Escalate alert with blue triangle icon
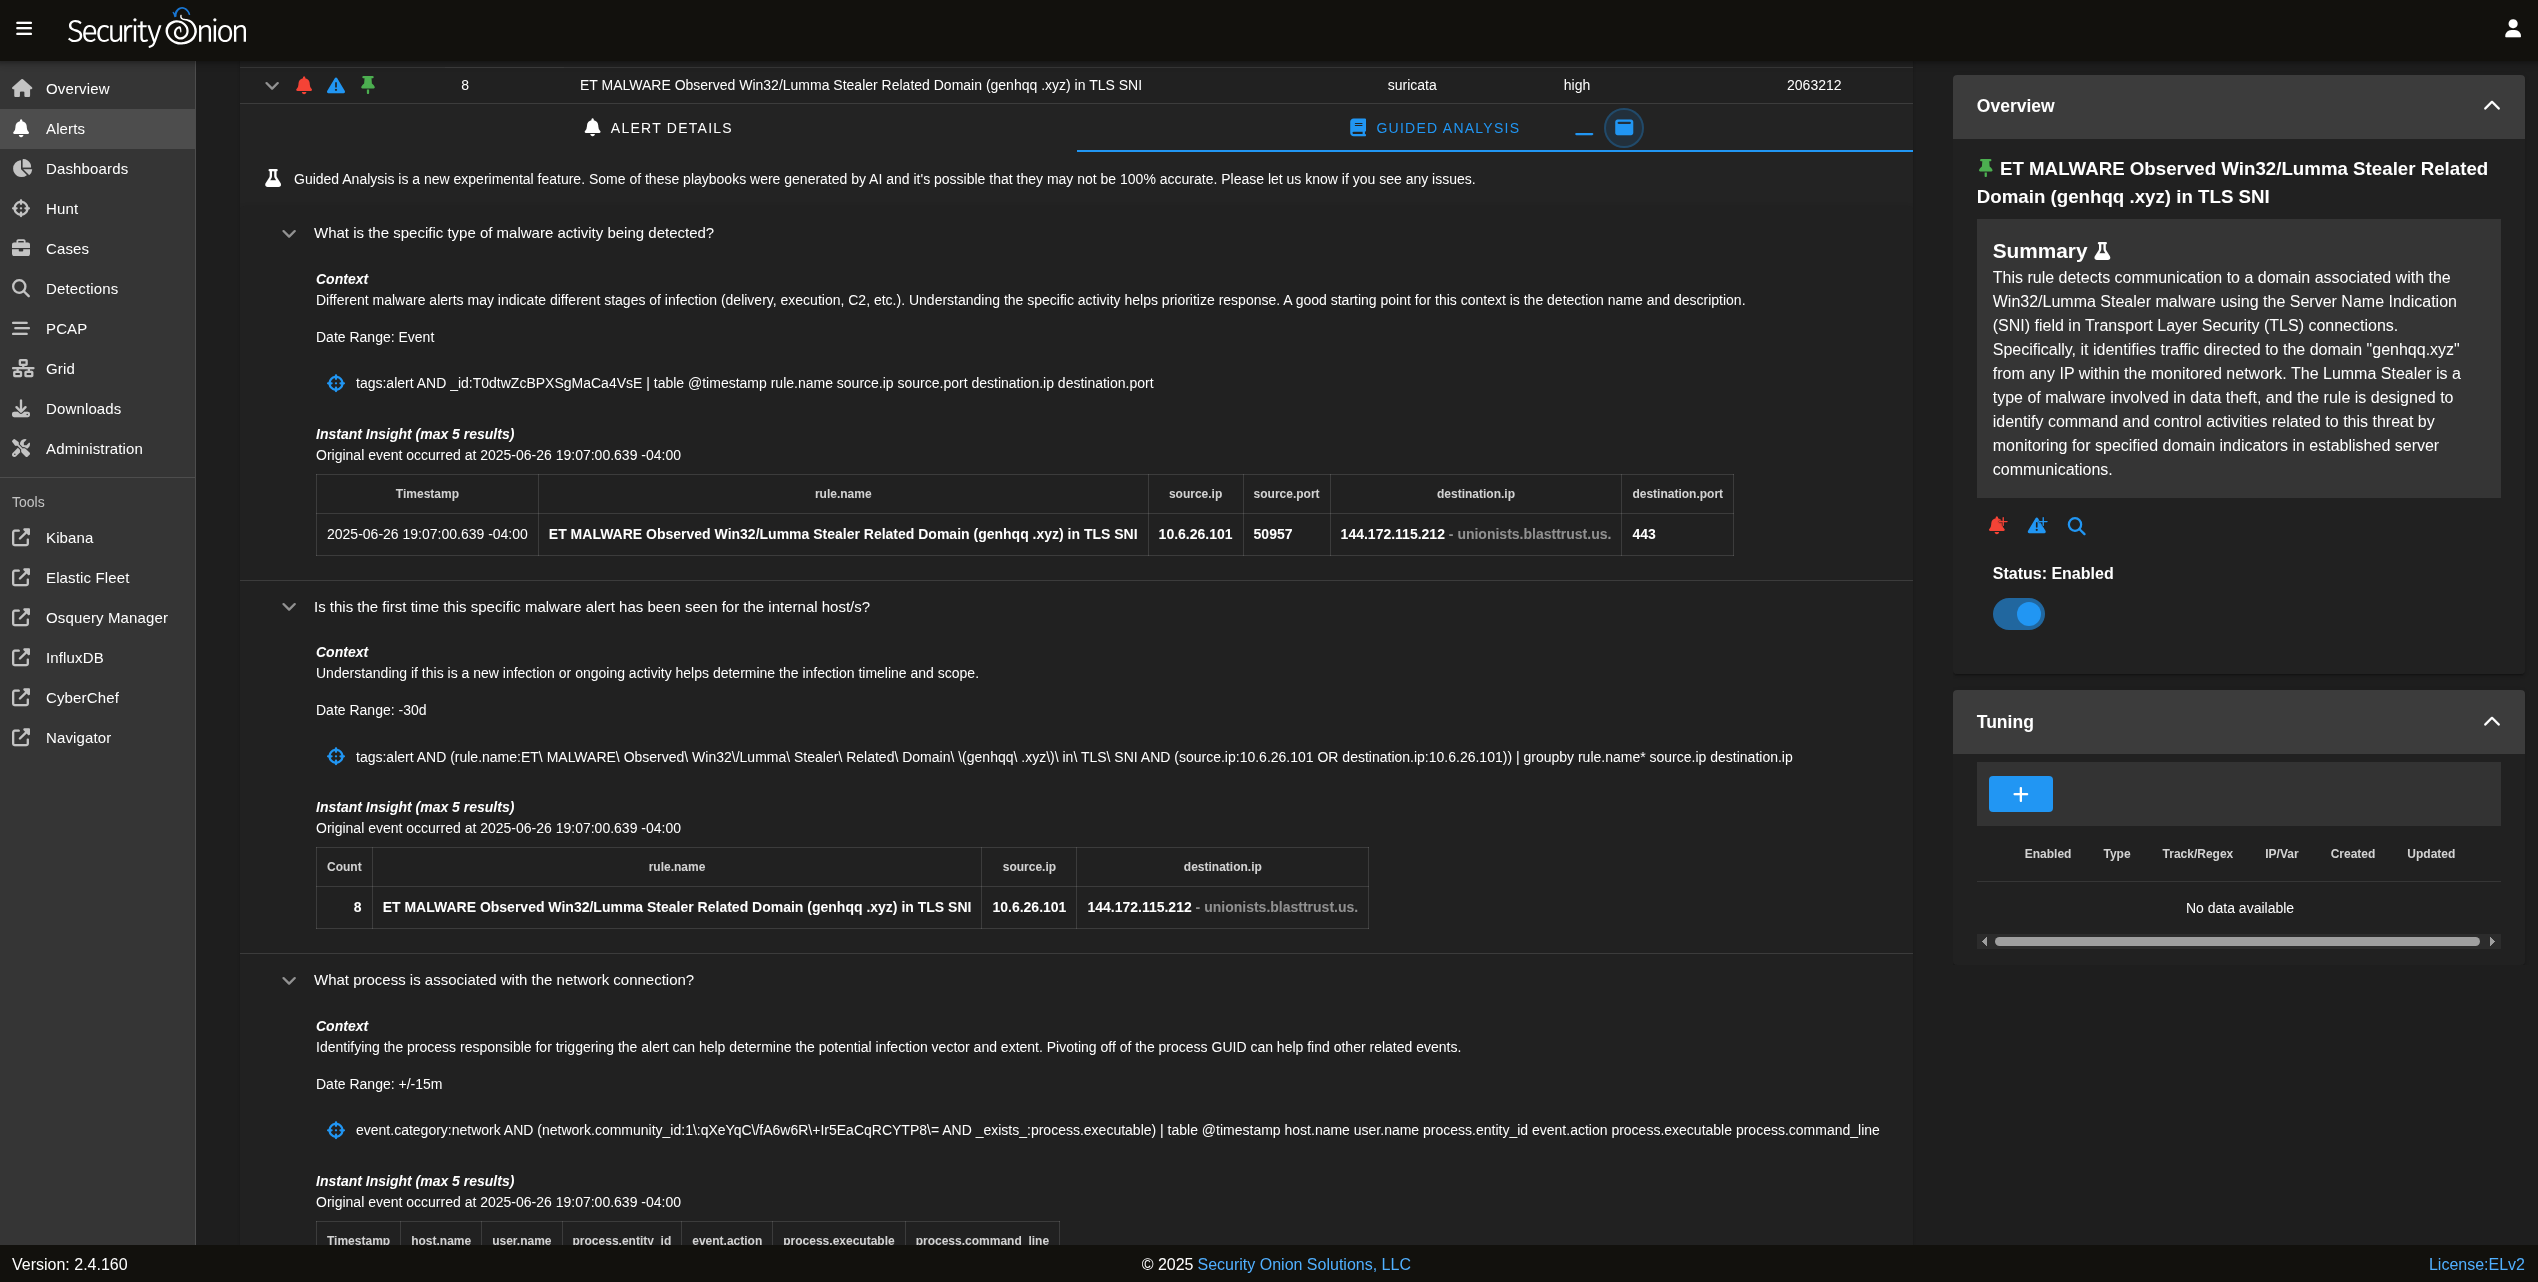2538x1282 pixels. pos(336,85)
